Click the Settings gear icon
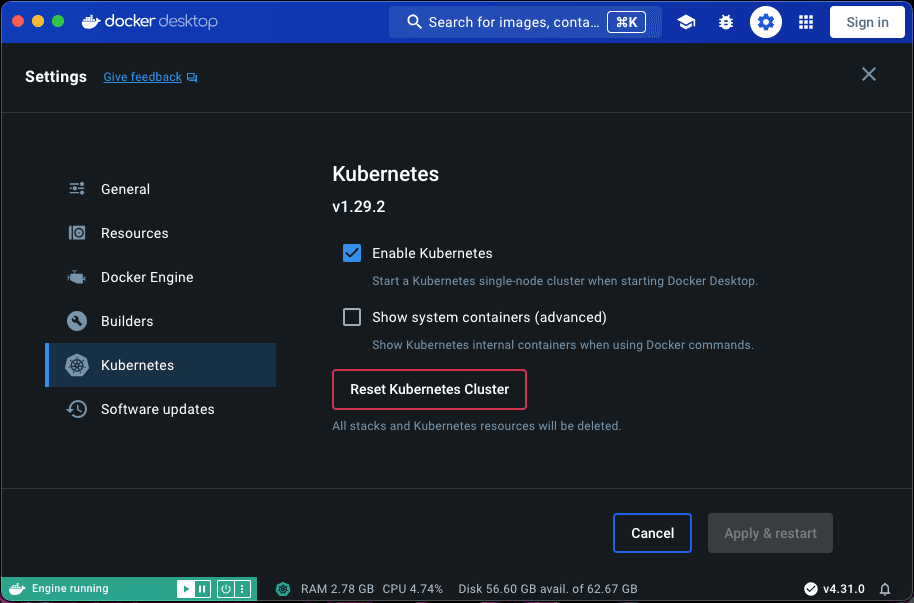Screen dimensions: 914x603 point(765,22)
